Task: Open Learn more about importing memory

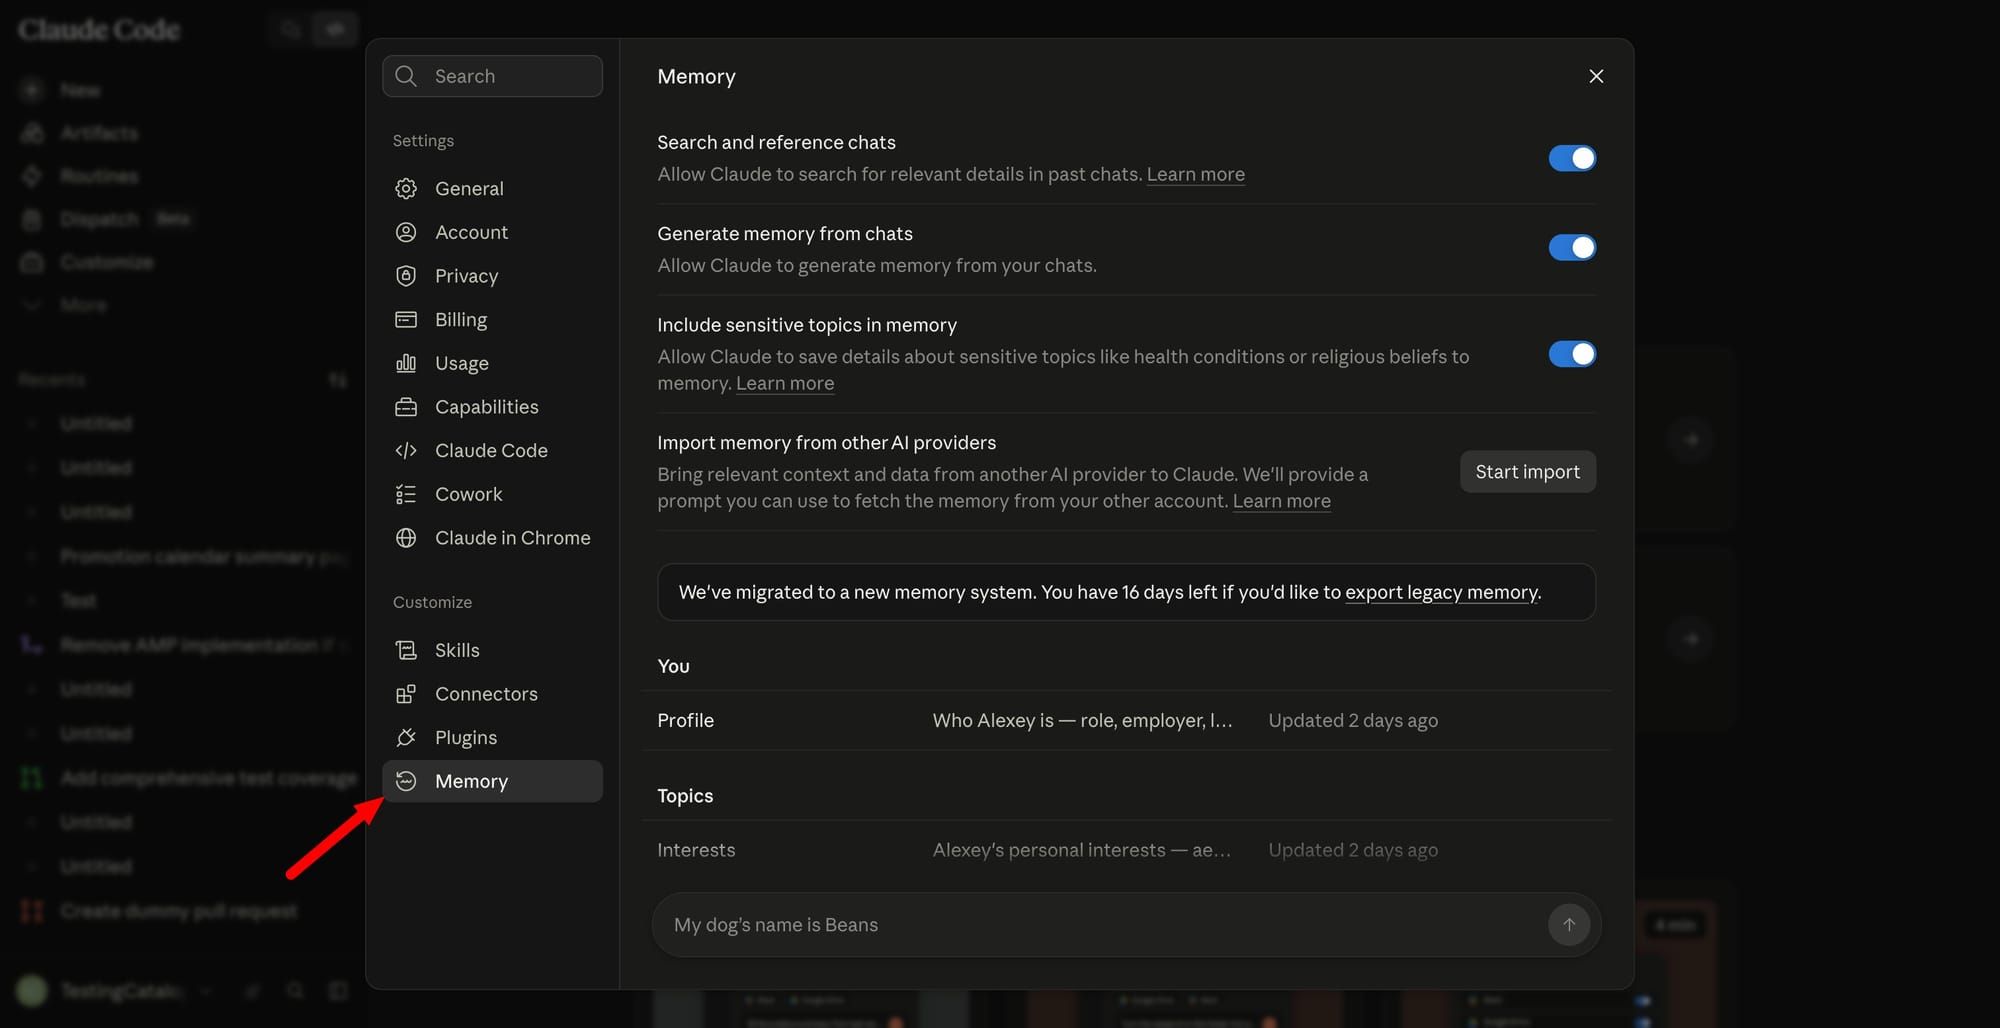Action: [x=1281, y=501]
